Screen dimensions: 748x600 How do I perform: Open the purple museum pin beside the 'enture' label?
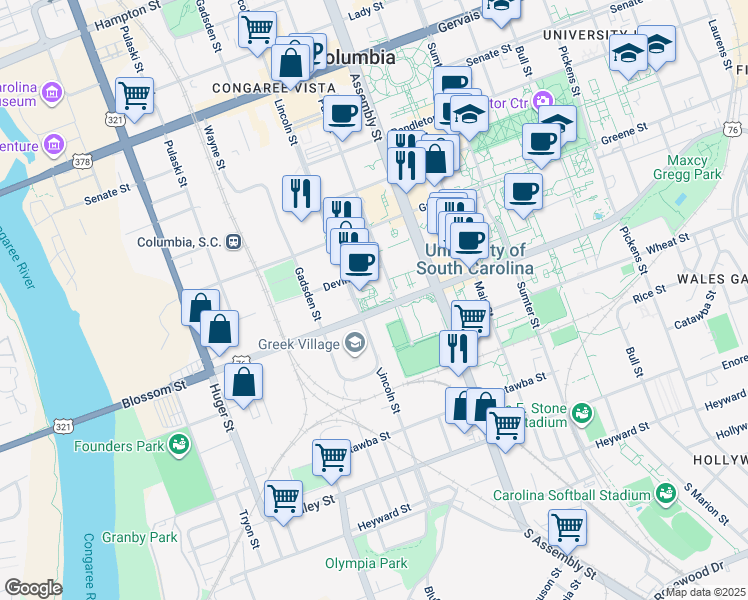(54, 145)
